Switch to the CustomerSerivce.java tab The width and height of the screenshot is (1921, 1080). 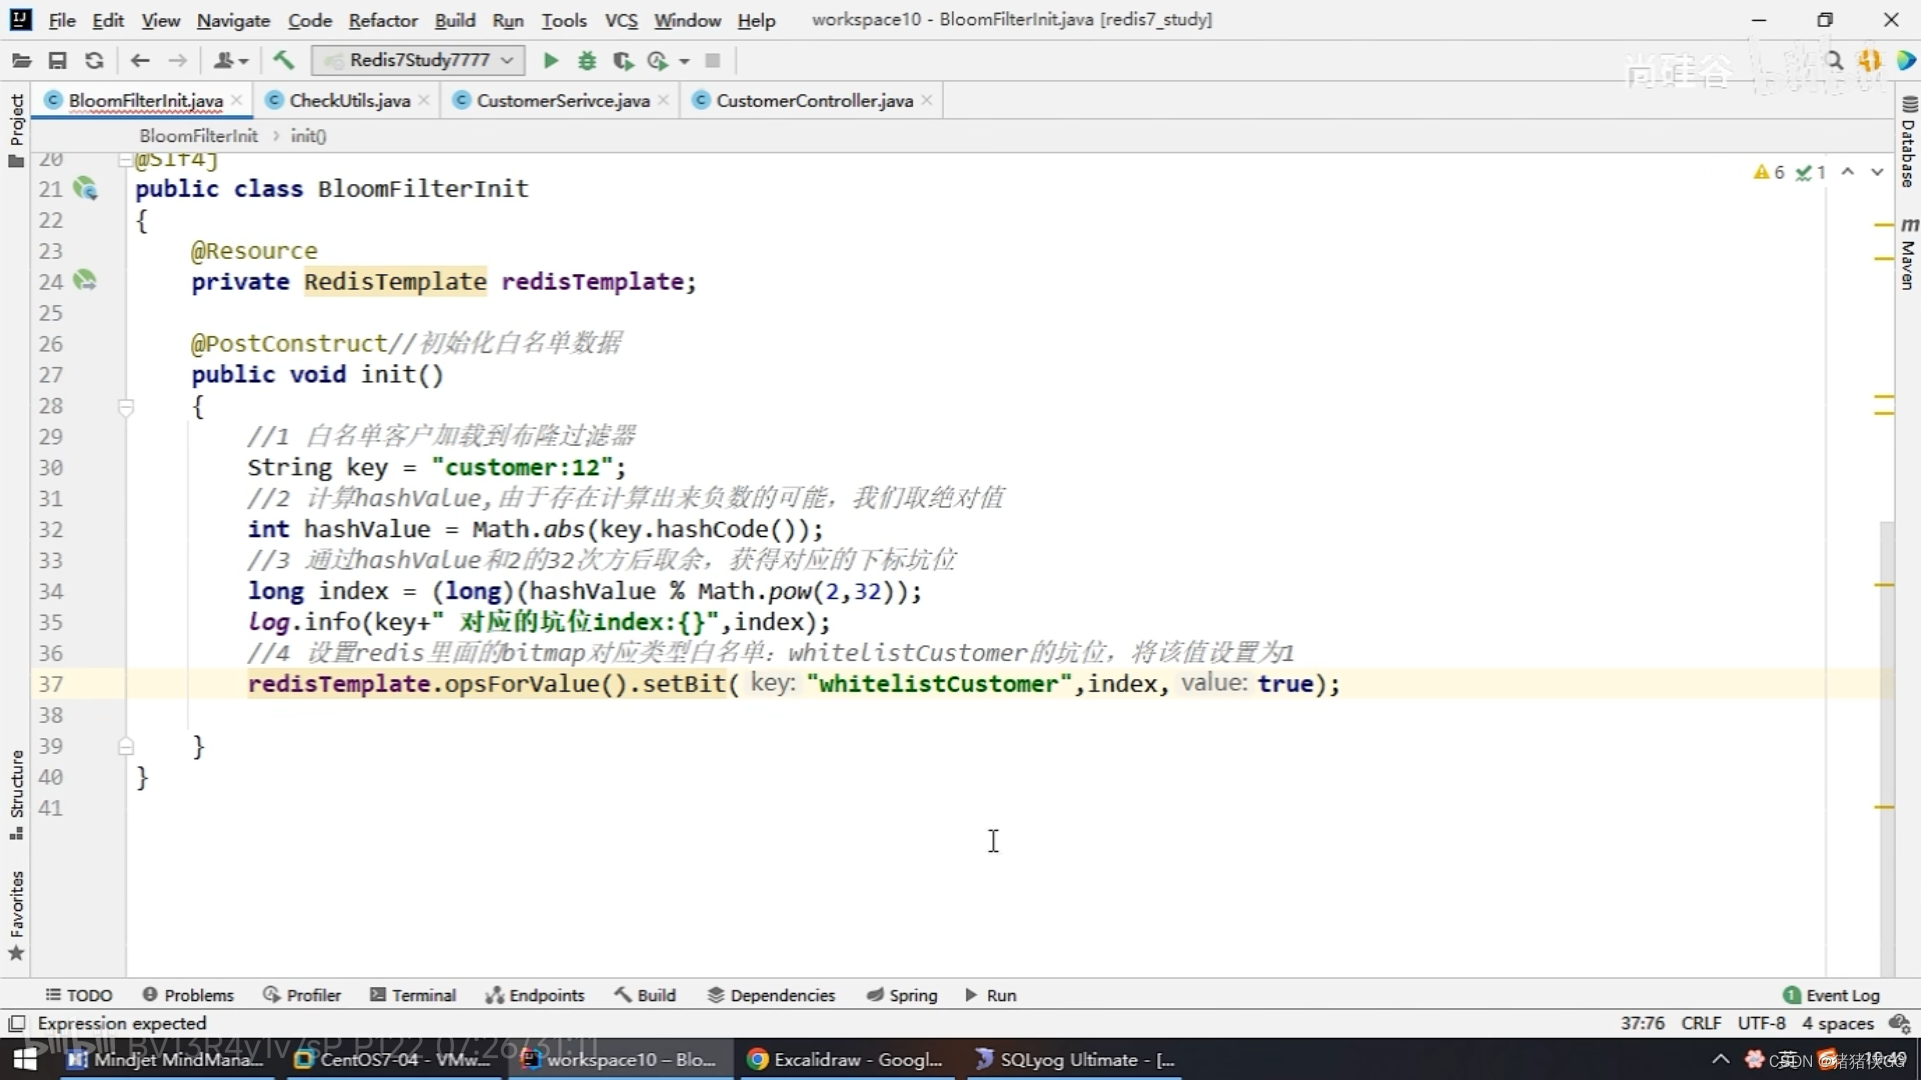pyautogui.click(x=562, y=101)
